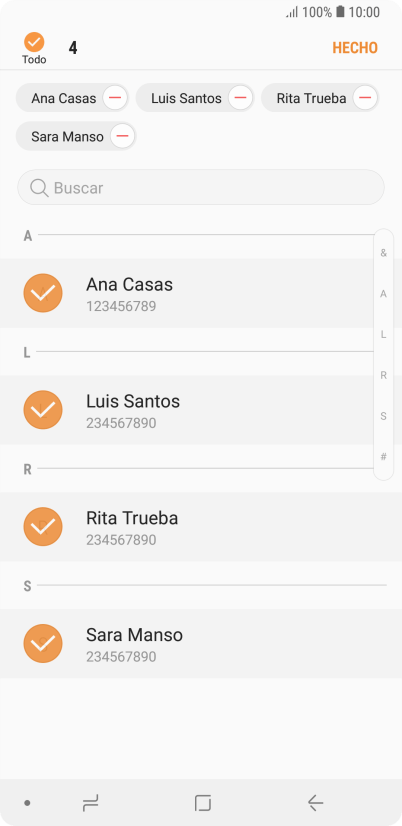Tap the home button in navigation bar

[202, 803]
